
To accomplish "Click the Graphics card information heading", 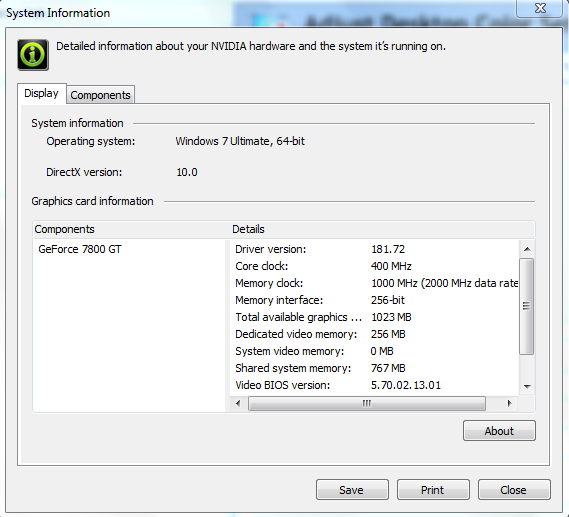I will point(92,201).
